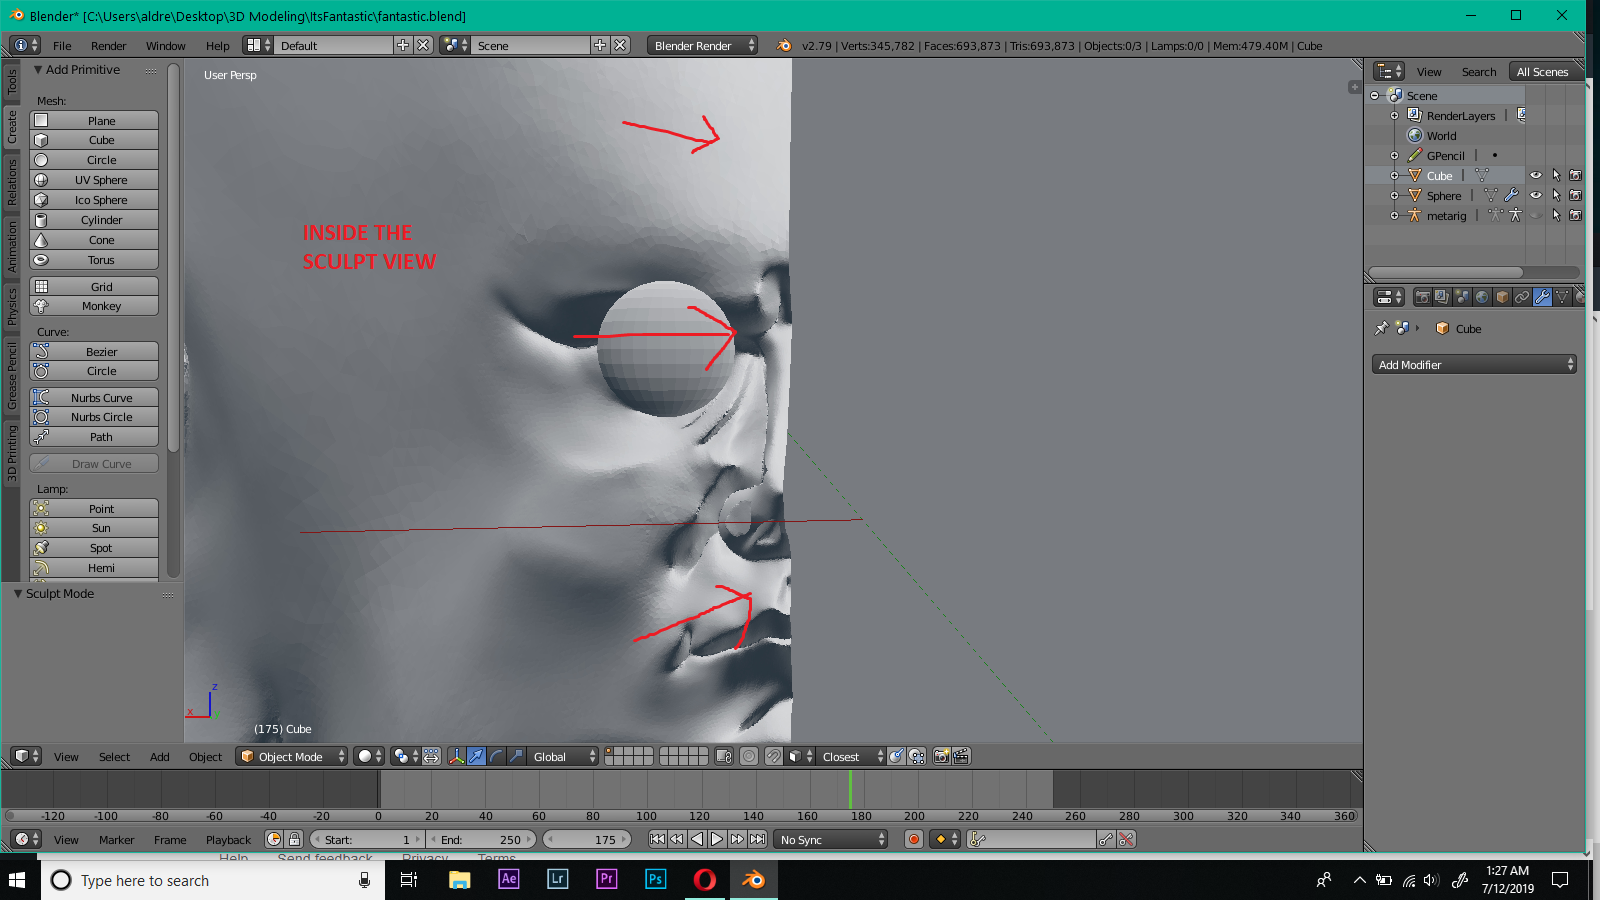The image size is (1600, 900).
Task: Toggle Cube selectability cursor icon
Action: 1556,176
